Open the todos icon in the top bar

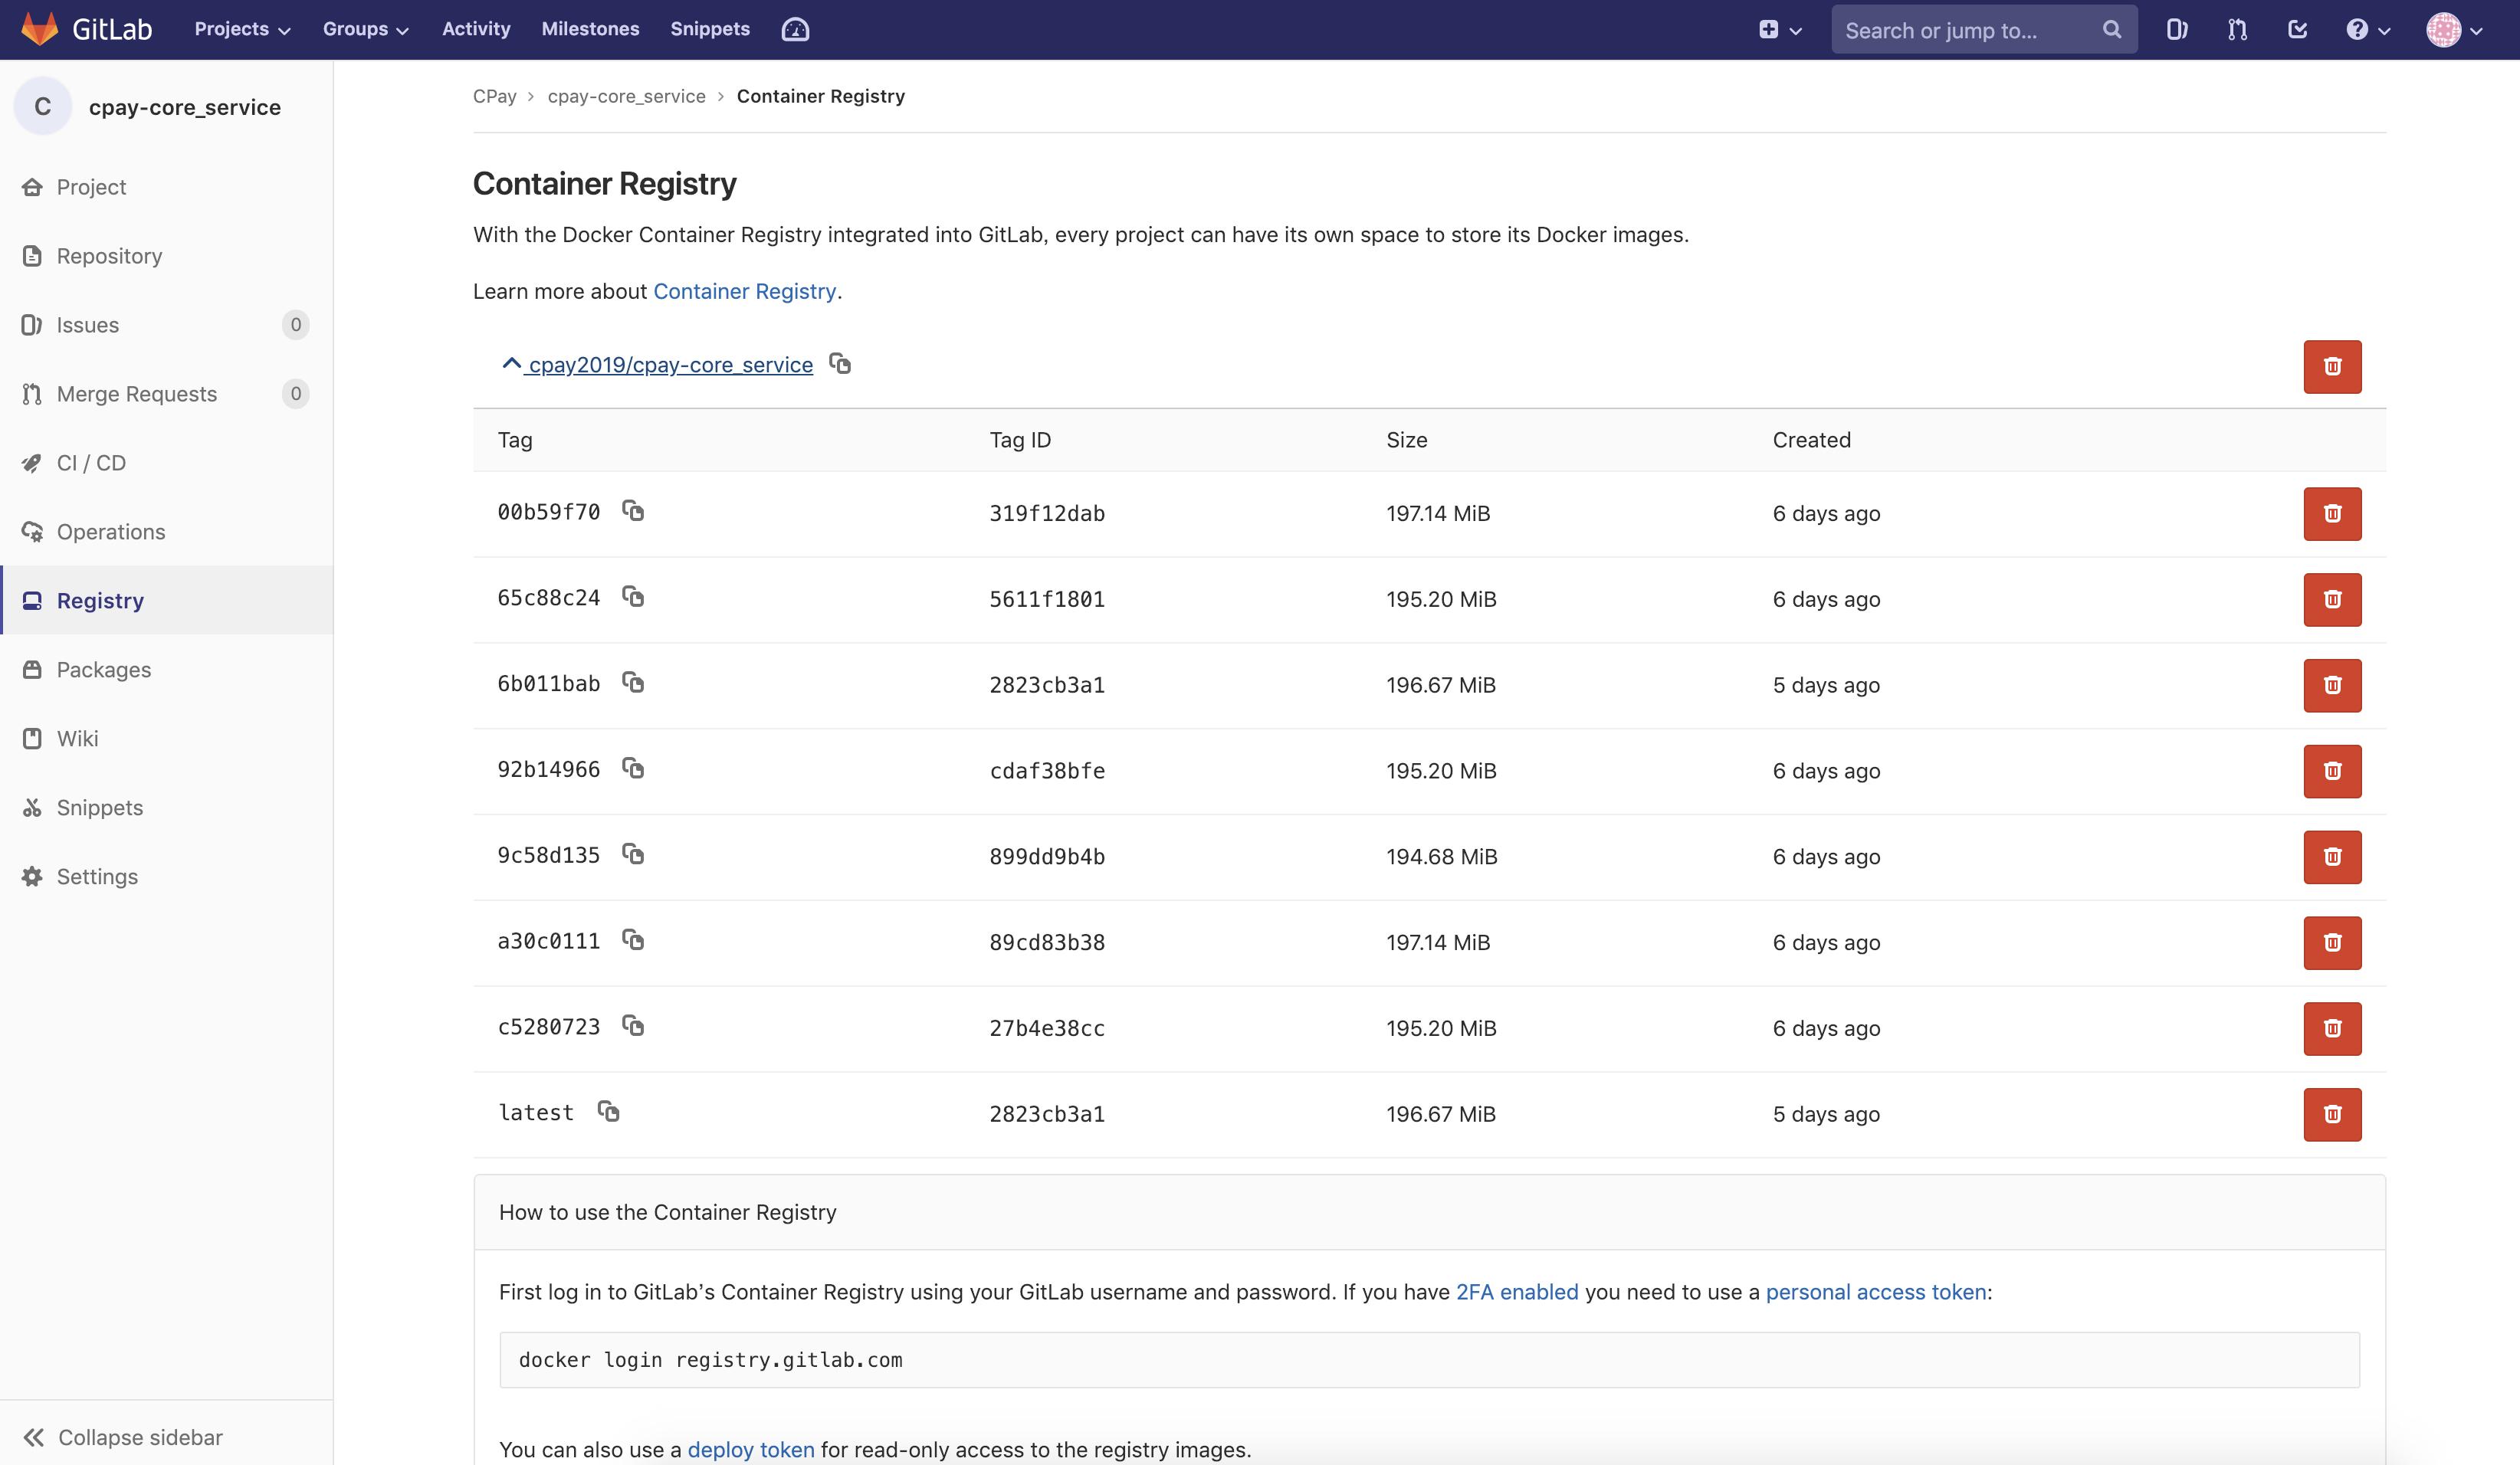[x=2297, y=30]
